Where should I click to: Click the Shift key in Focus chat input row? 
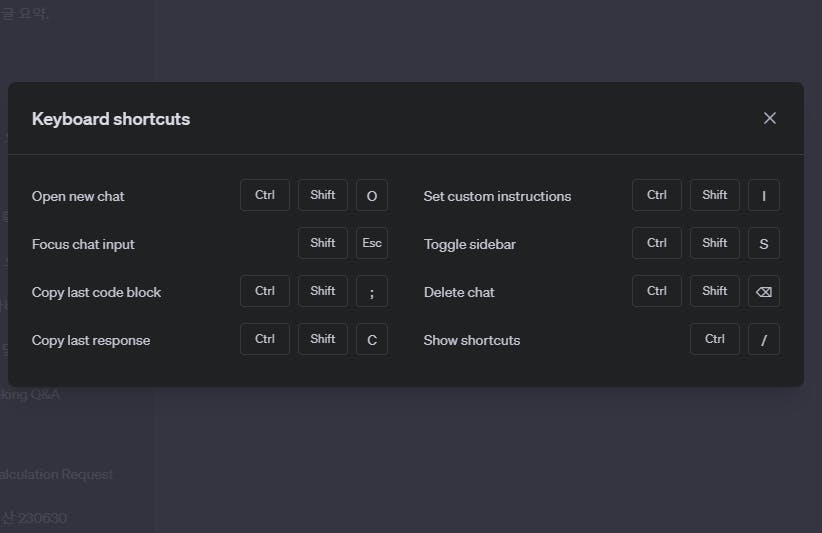click(323, 243)
